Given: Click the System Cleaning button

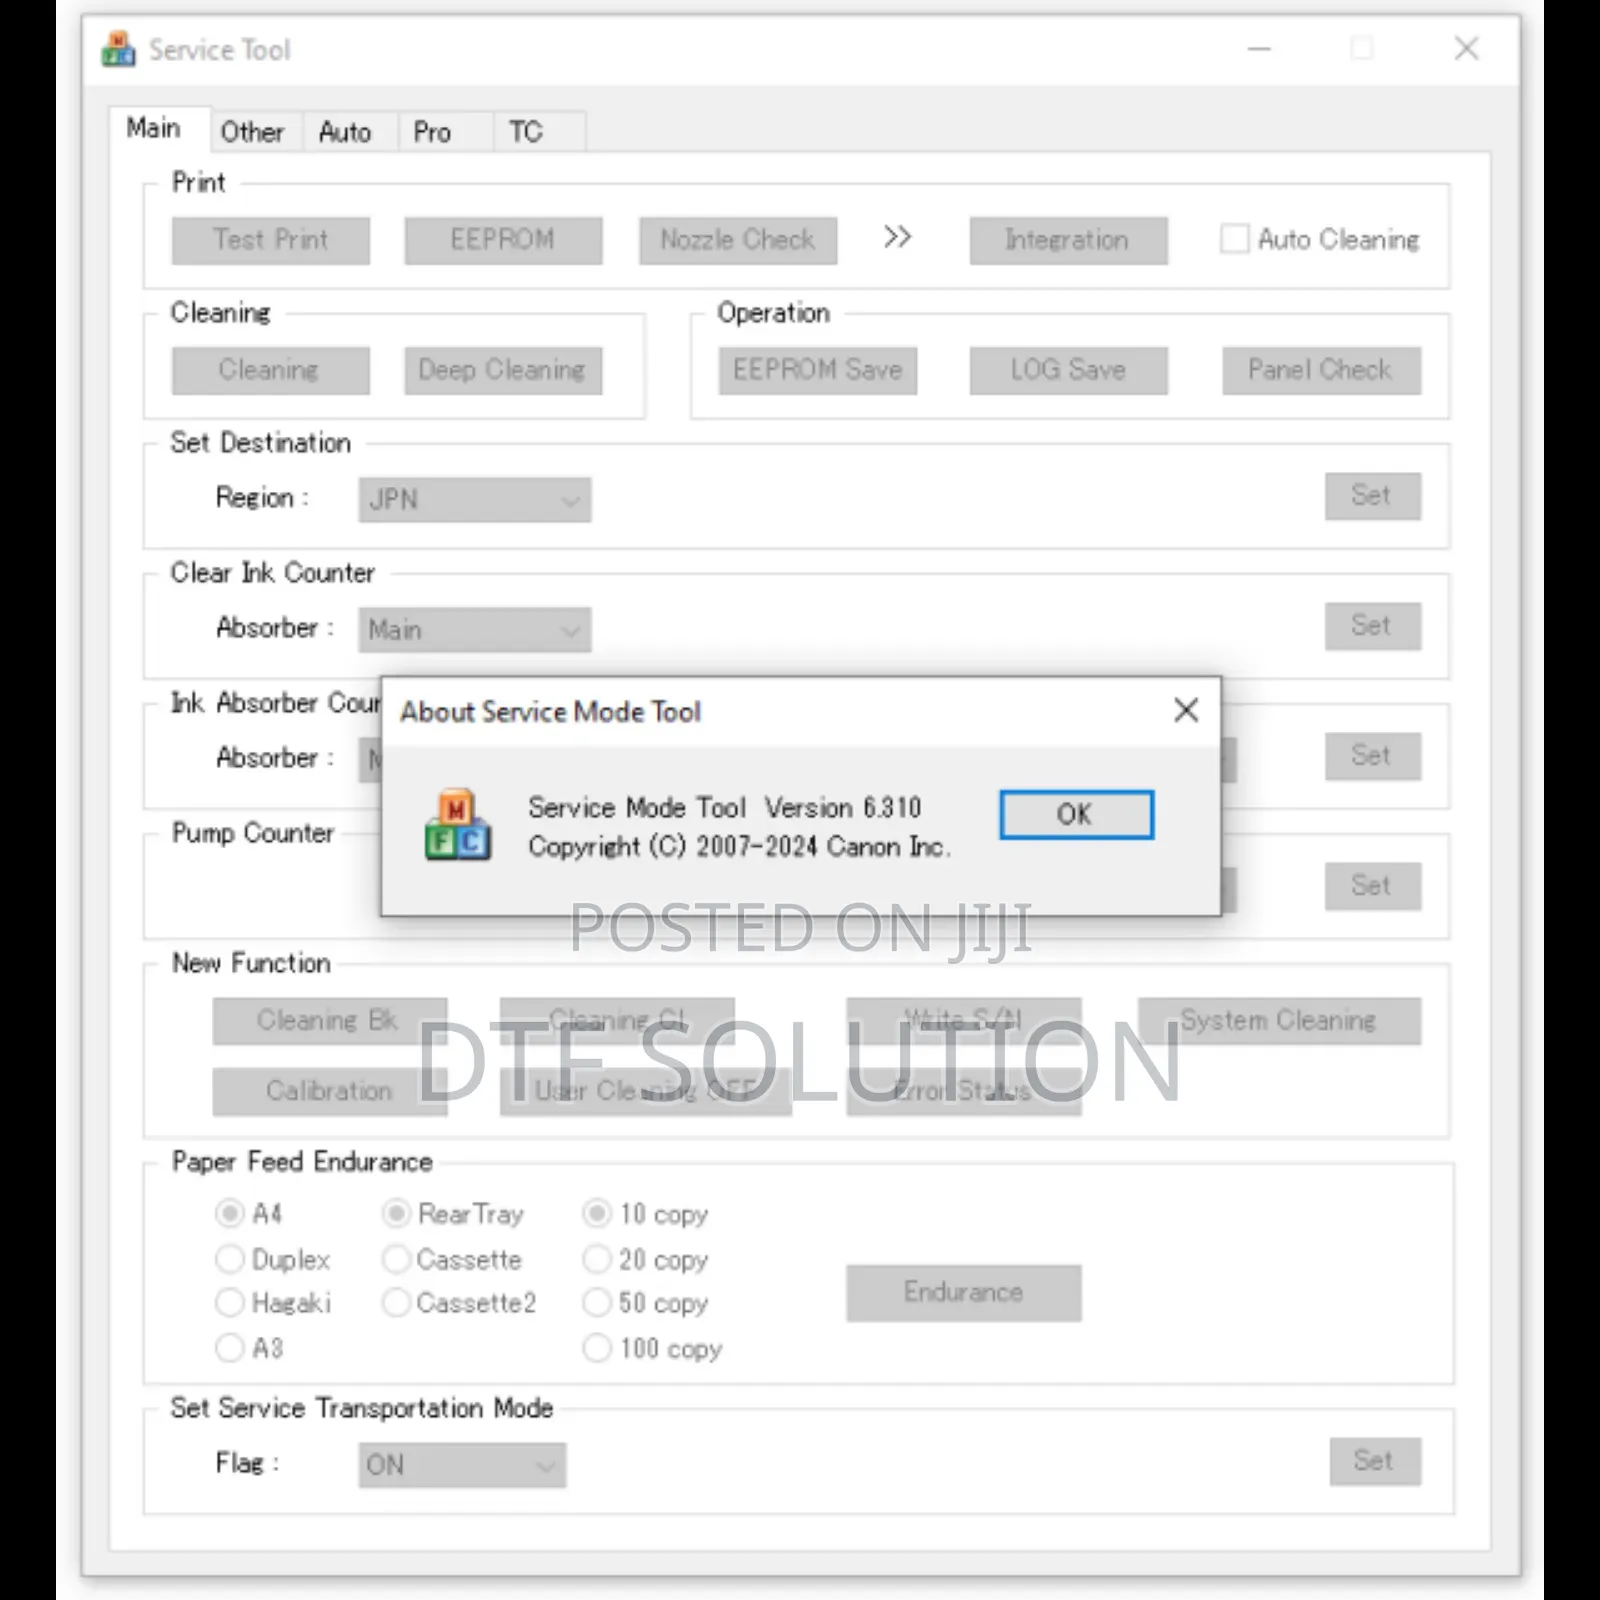Looking at the screenshot, I should click(x=1279, y=1021).
